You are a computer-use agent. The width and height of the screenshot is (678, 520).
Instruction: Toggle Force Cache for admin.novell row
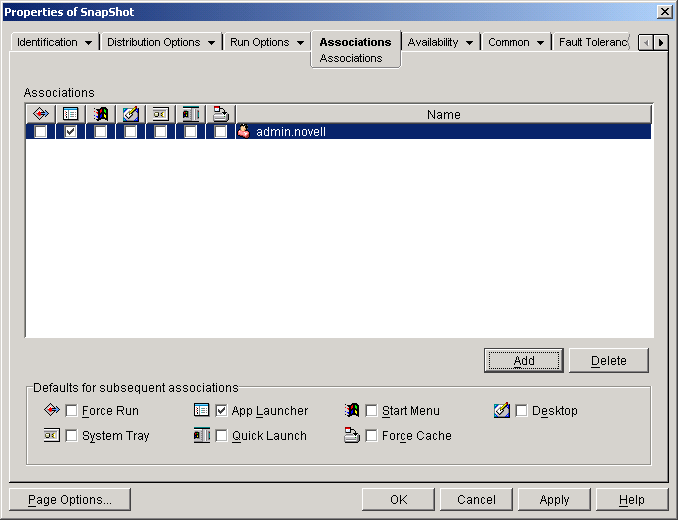coord(221,131)
